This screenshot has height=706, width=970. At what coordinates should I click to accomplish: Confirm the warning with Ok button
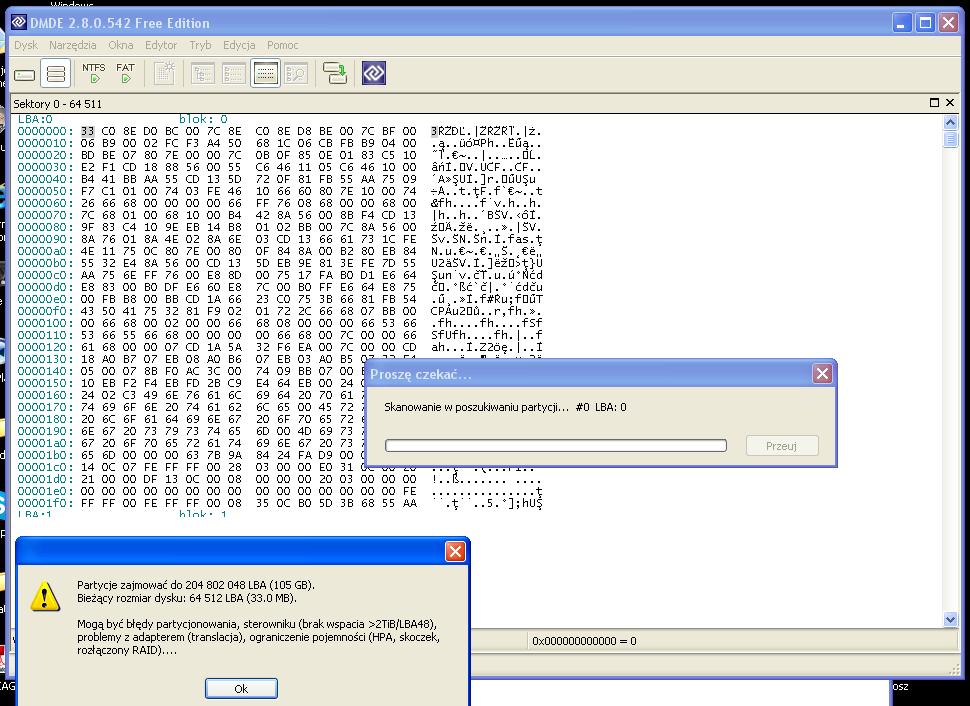241,689
